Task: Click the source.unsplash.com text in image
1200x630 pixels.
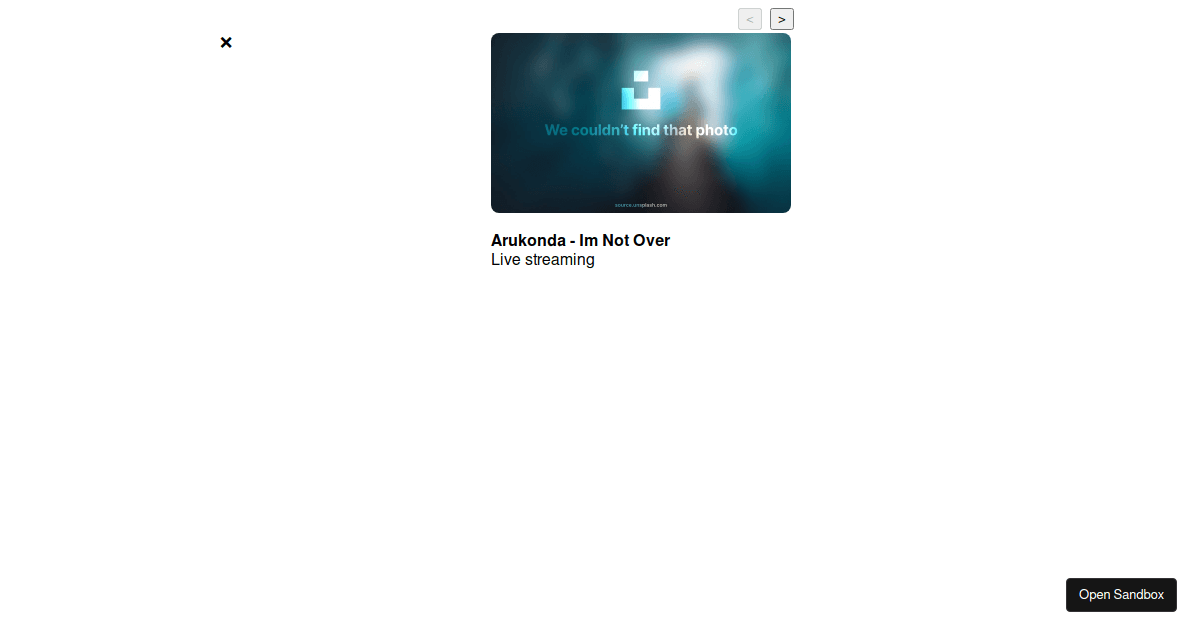Action: (641, 205)
